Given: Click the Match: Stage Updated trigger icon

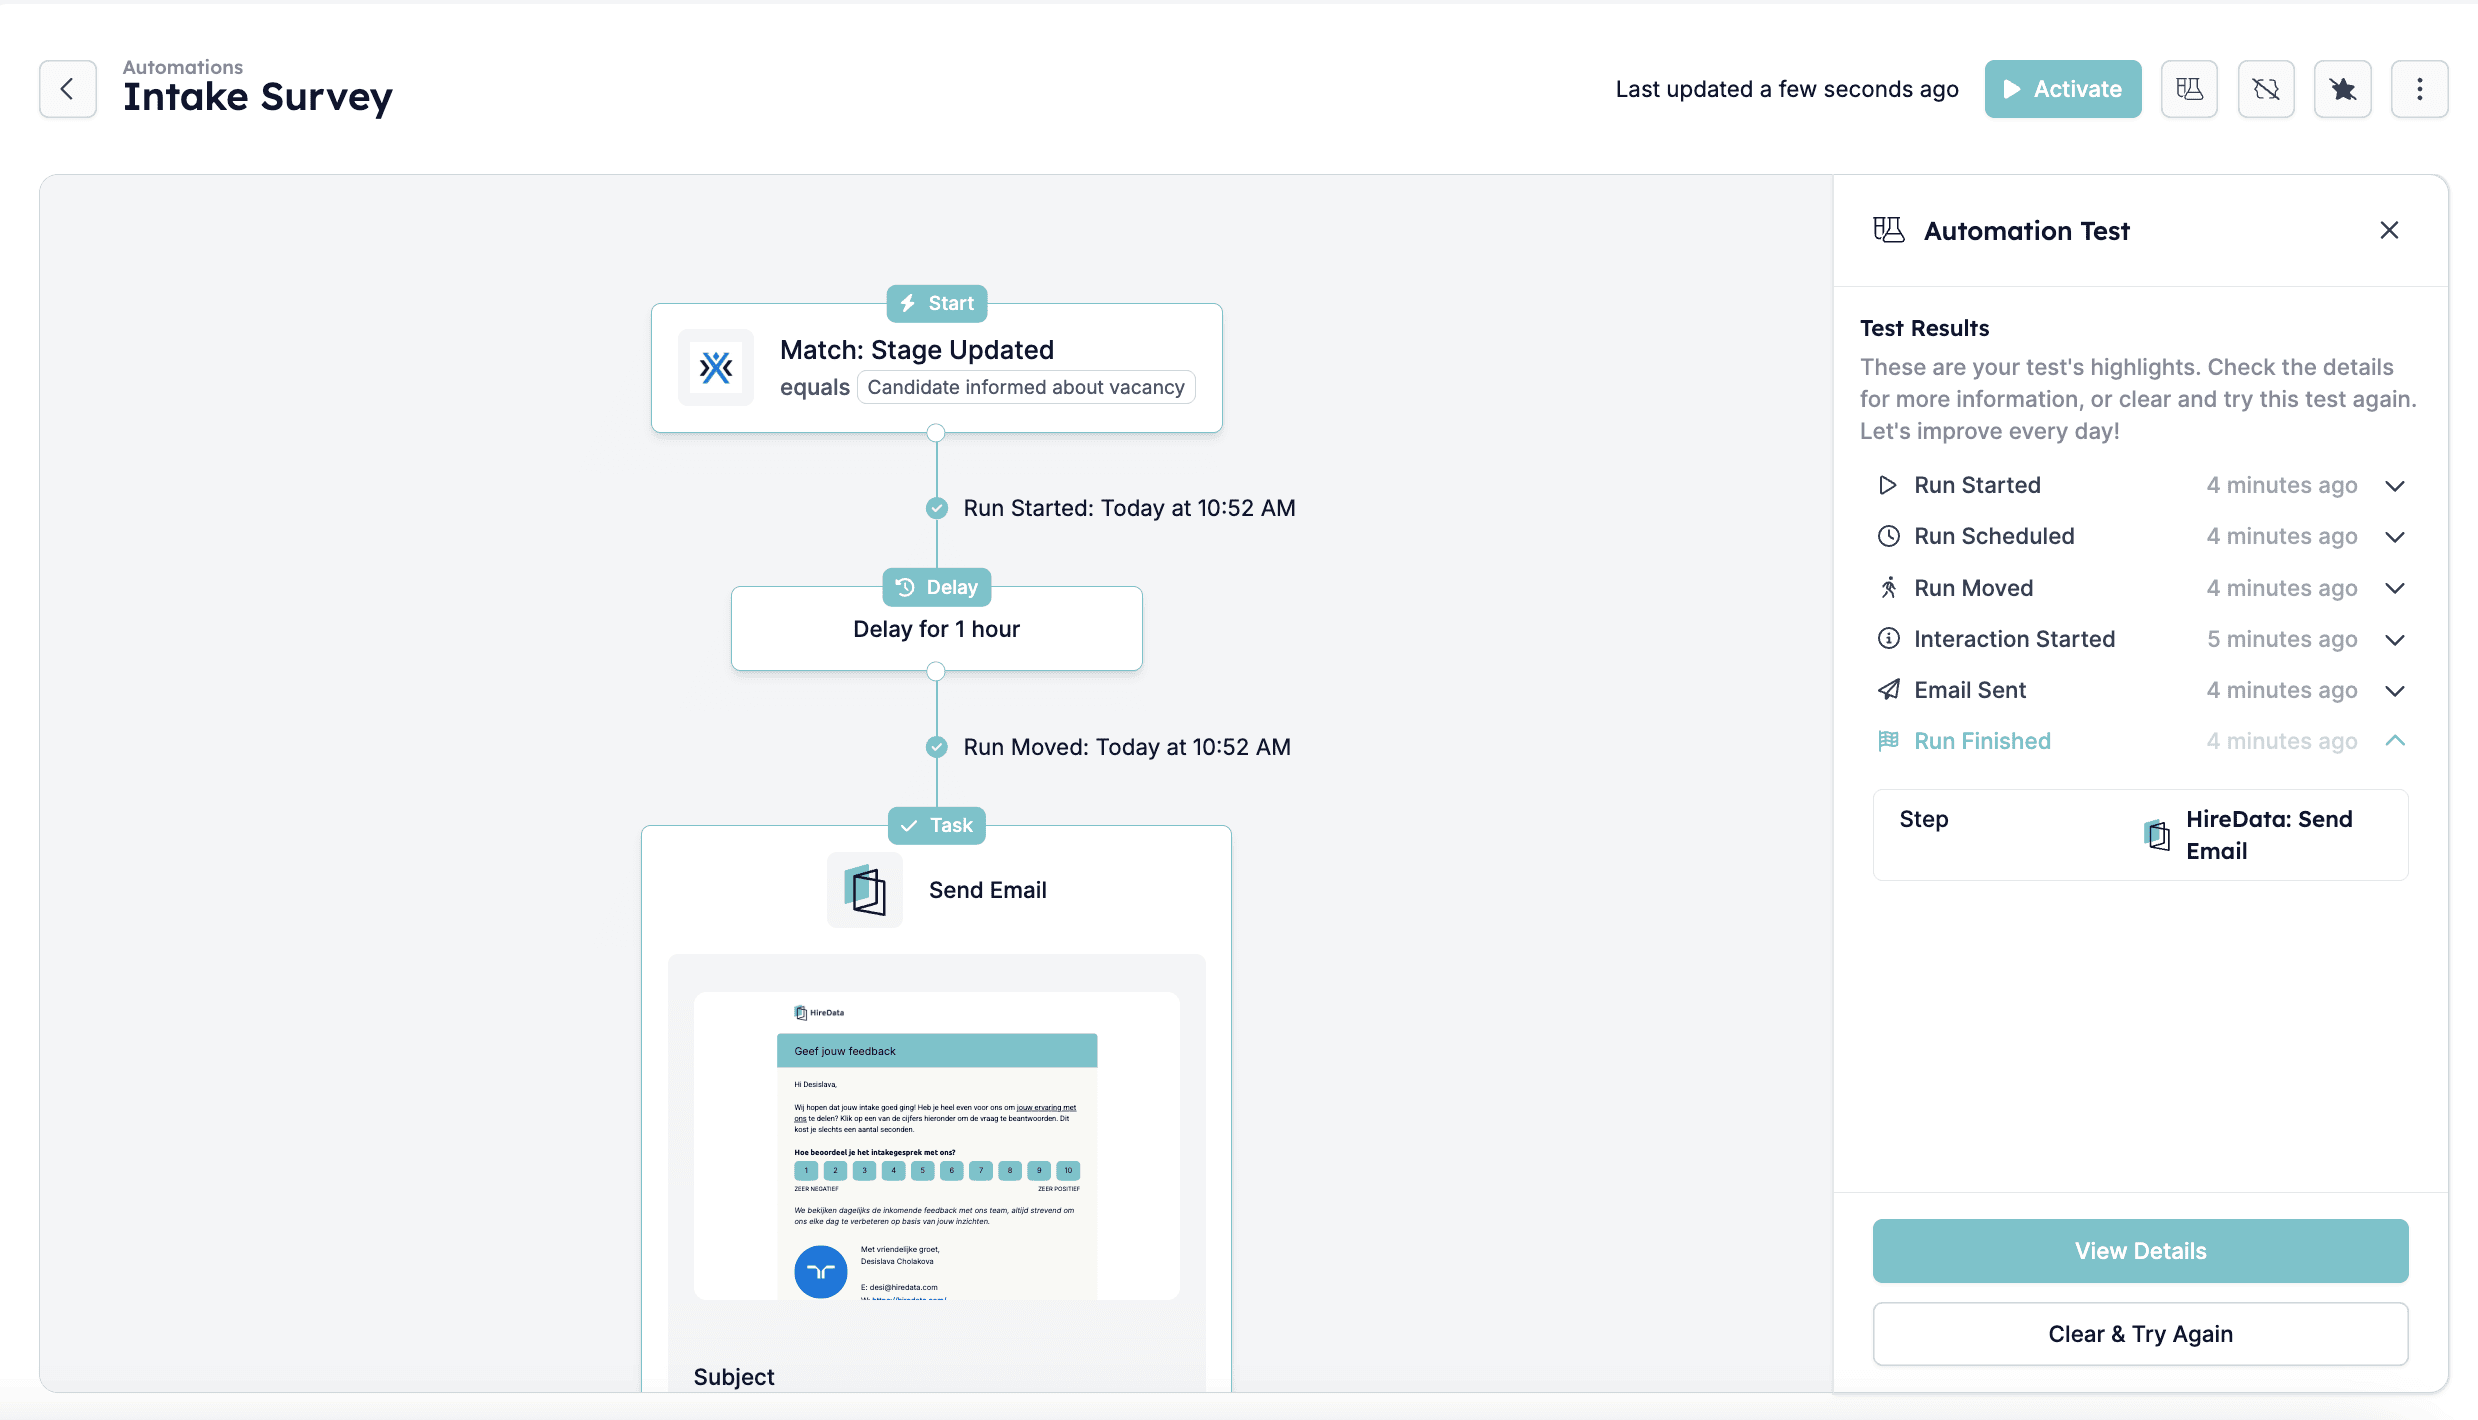Looking at the screenshot, I should coord(716,368).
